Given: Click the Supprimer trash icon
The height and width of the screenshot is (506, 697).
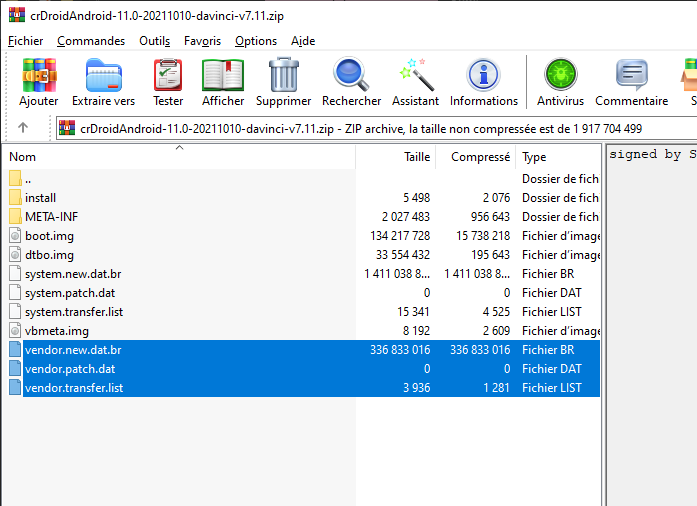Looking at the screenshot, I should pos(284,75).
